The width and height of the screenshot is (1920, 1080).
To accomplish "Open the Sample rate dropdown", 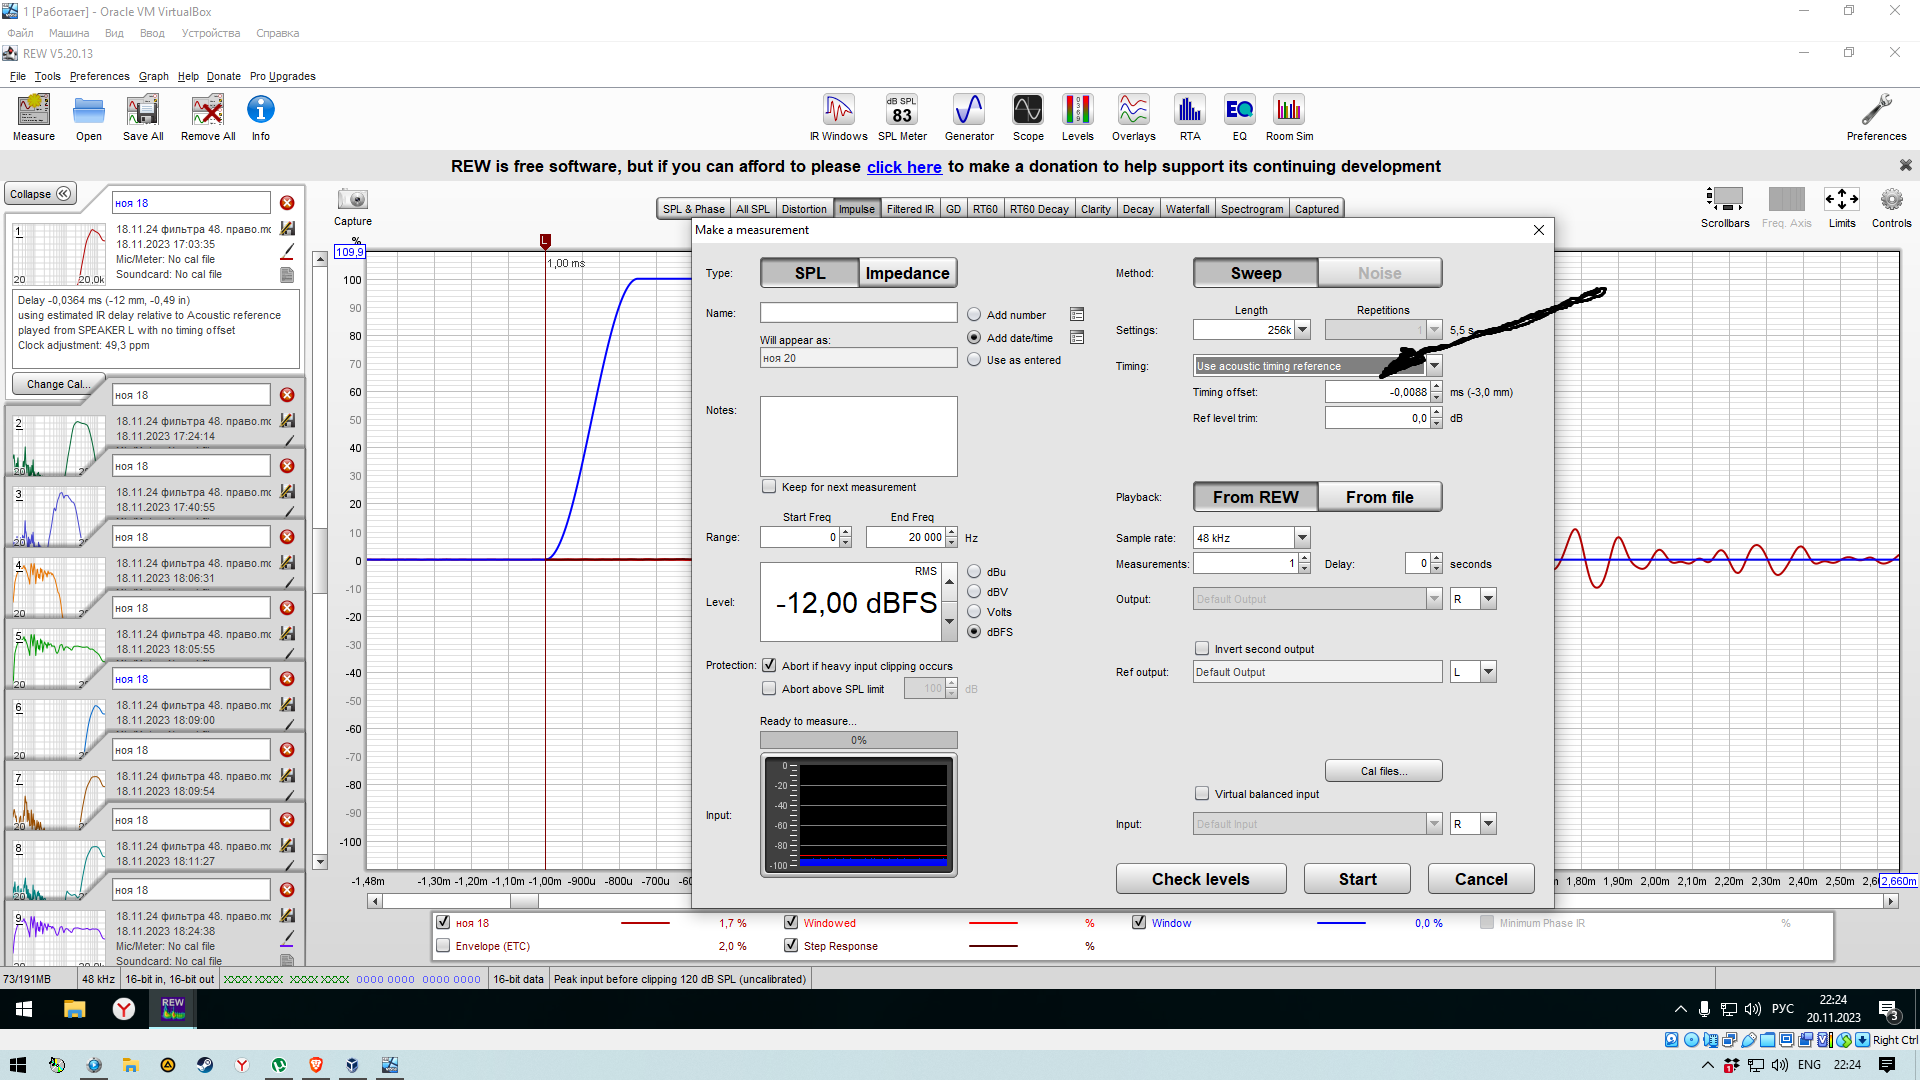I will pyautogui.click(x=1302, y=538).
